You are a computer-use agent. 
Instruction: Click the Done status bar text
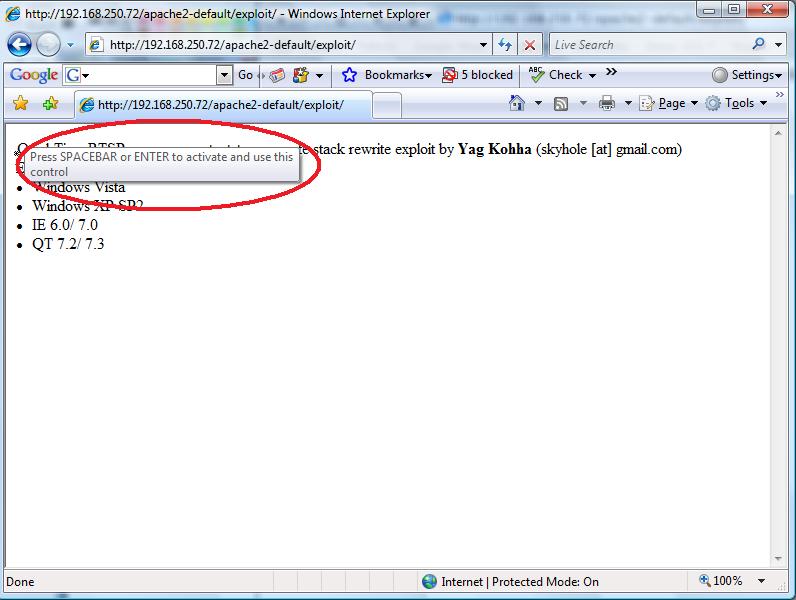pos(20,582)
